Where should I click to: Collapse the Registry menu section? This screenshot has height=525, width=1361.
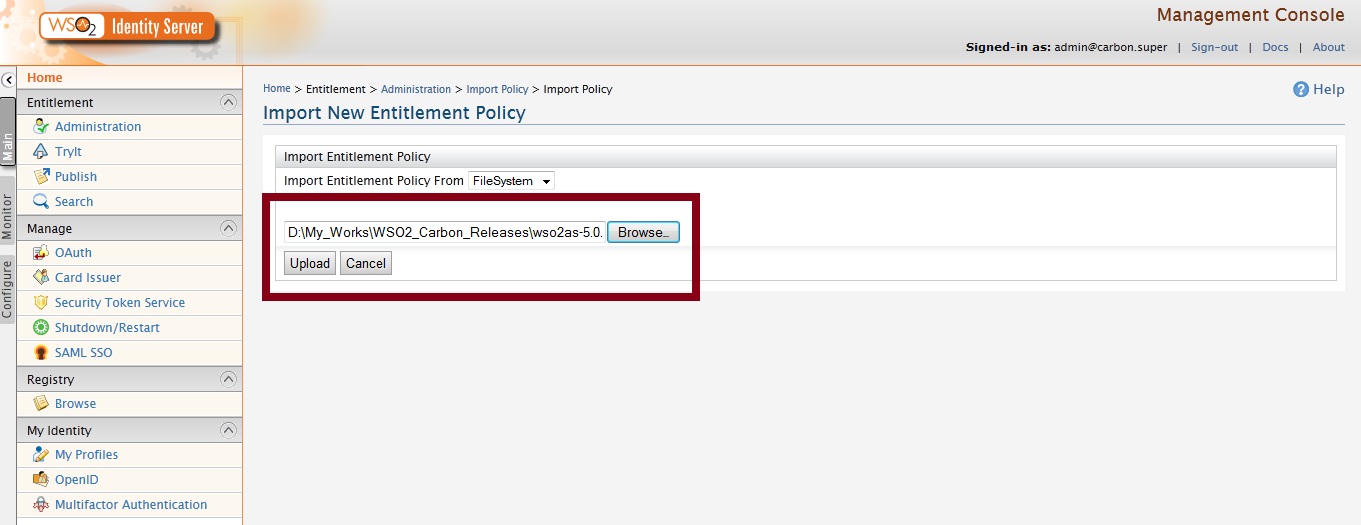(x=228, y=379)
